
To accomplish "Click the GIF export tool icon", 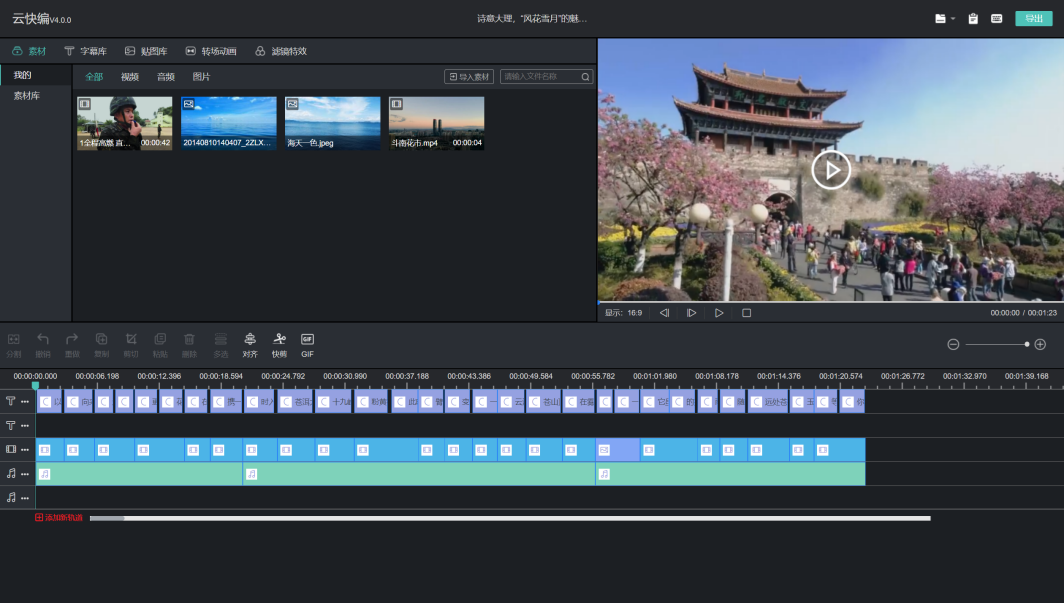I will pyautogui.click(x=307, y=340).
